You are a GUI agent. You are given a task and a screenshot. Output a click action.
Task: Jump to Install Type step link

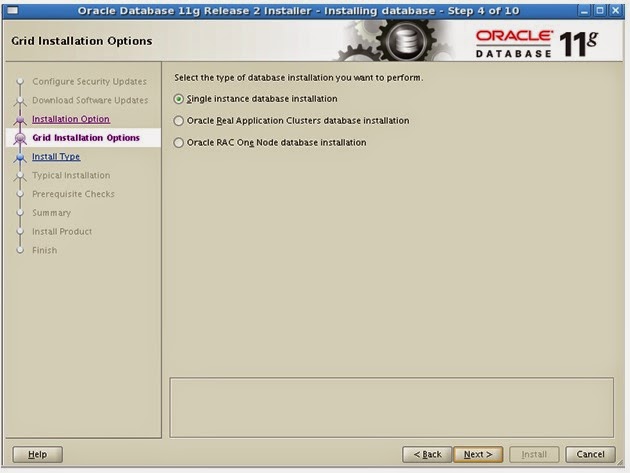[x=56, y=156]
